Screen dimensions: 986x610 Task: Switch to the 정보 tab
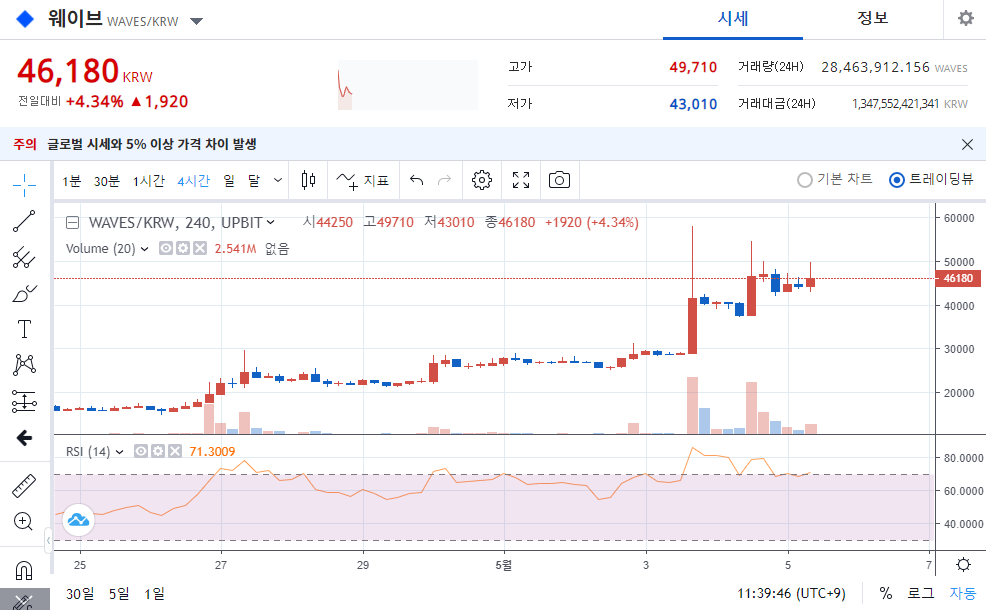pos(872,19)
